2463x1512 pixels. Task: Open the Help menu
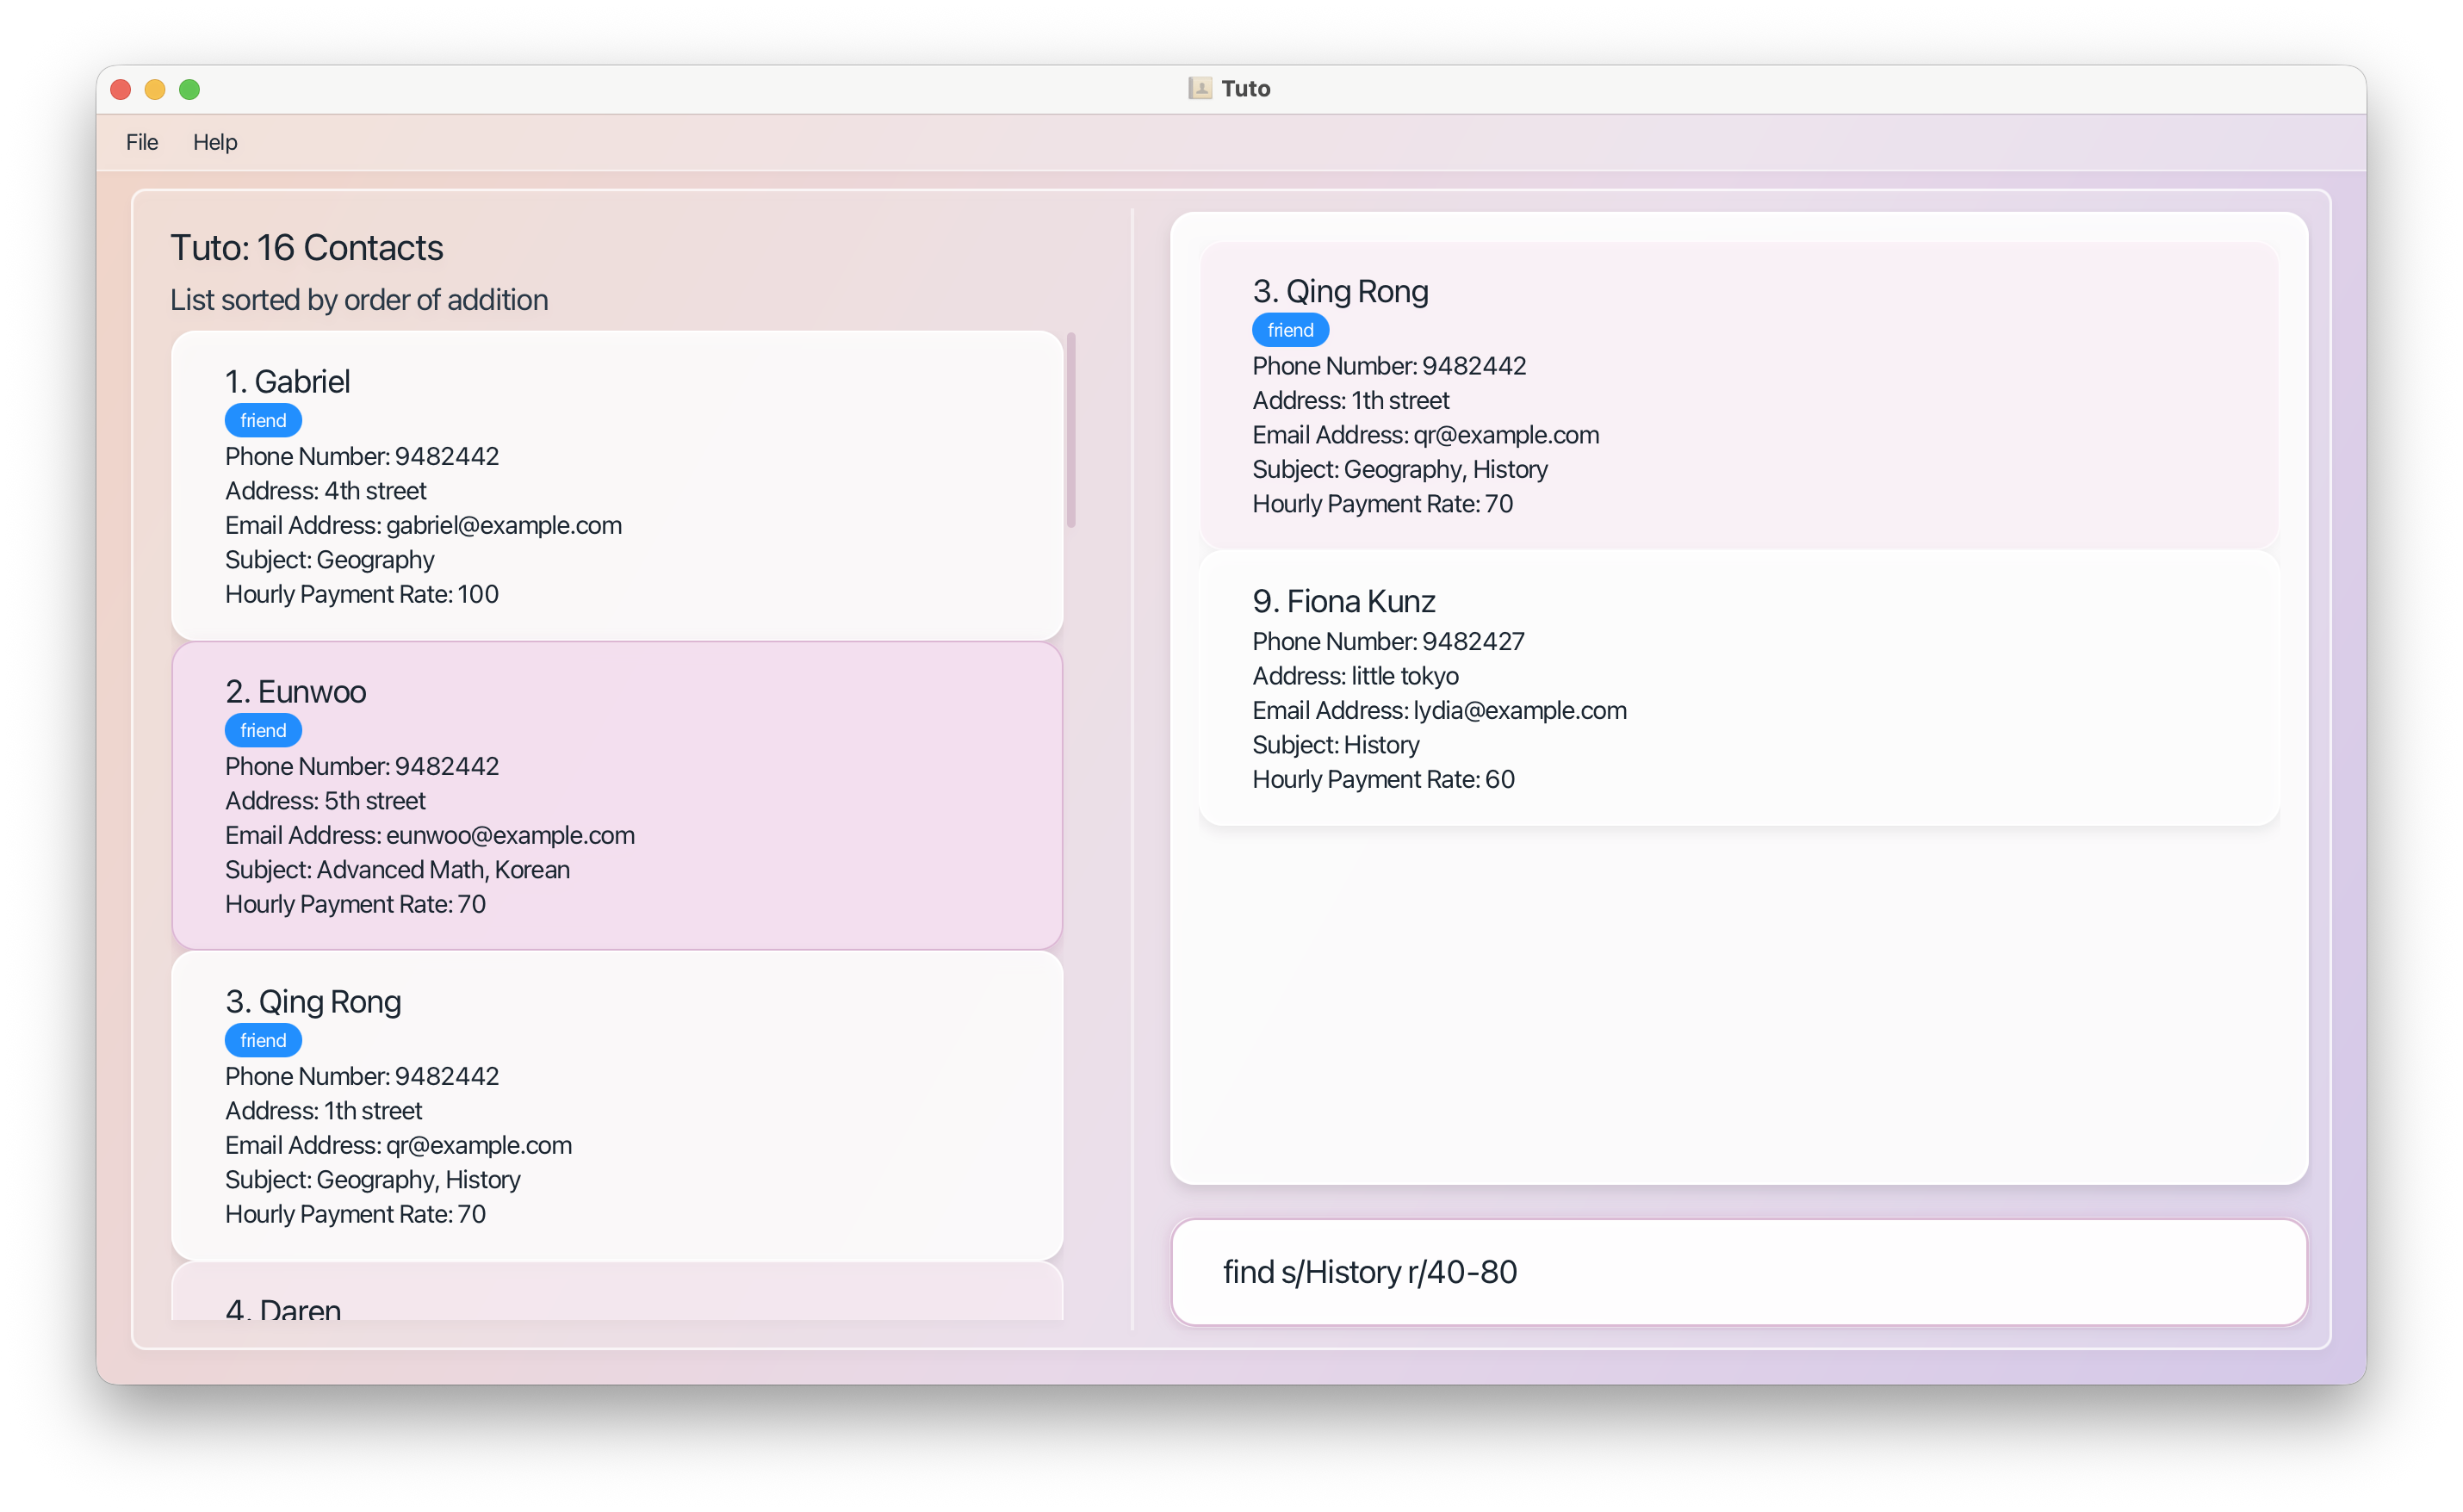(x=215, y=142)
